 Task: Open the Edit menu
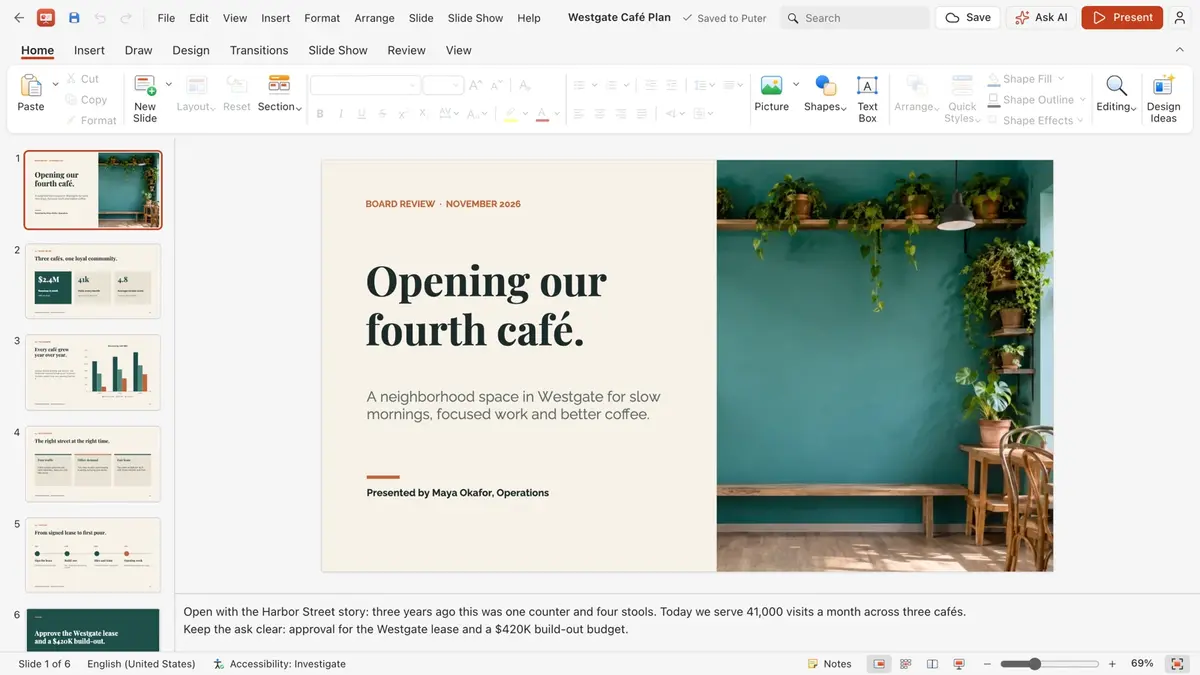point(199,18)
